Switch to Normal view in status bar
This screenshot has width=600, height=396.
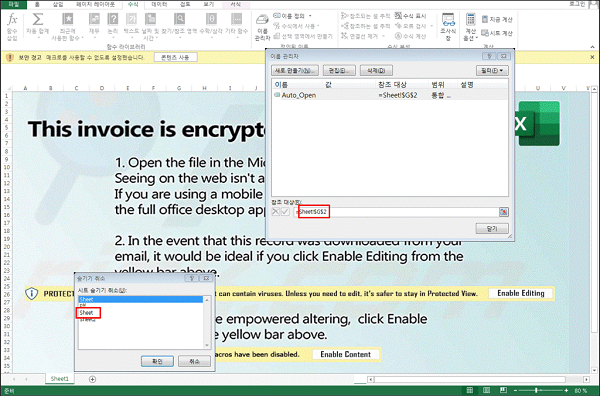470,390
